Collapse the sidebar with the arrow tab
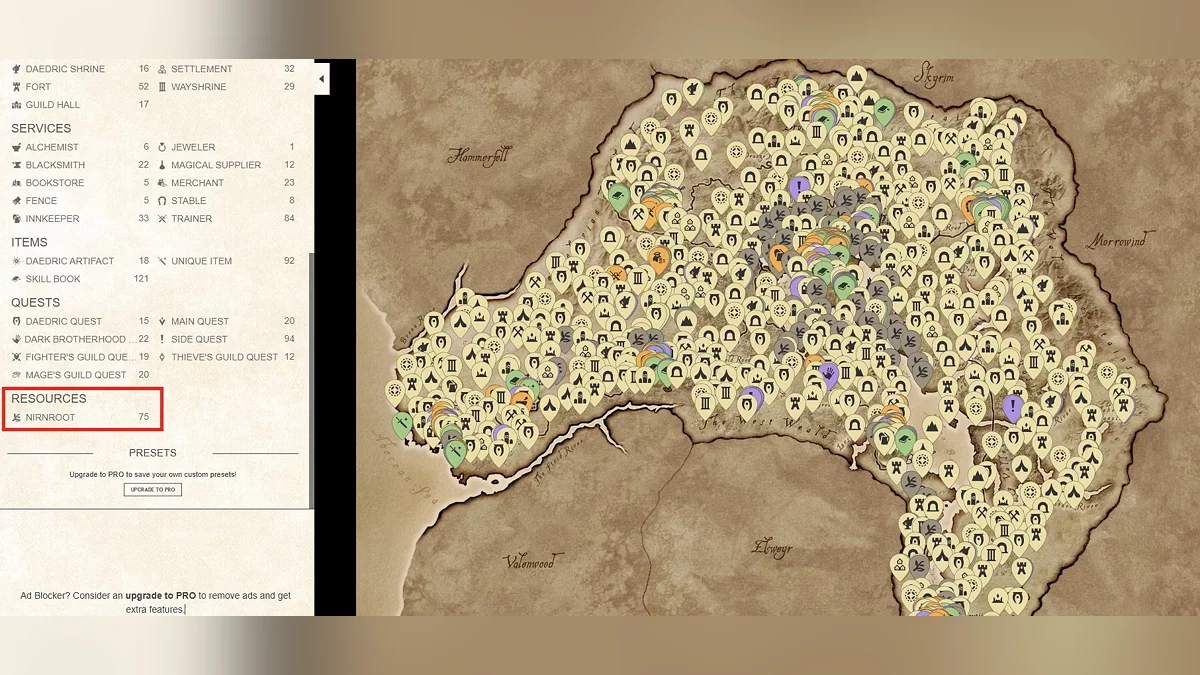The height and width of the screenshot is (675, 1200). (x=321, y=79)
